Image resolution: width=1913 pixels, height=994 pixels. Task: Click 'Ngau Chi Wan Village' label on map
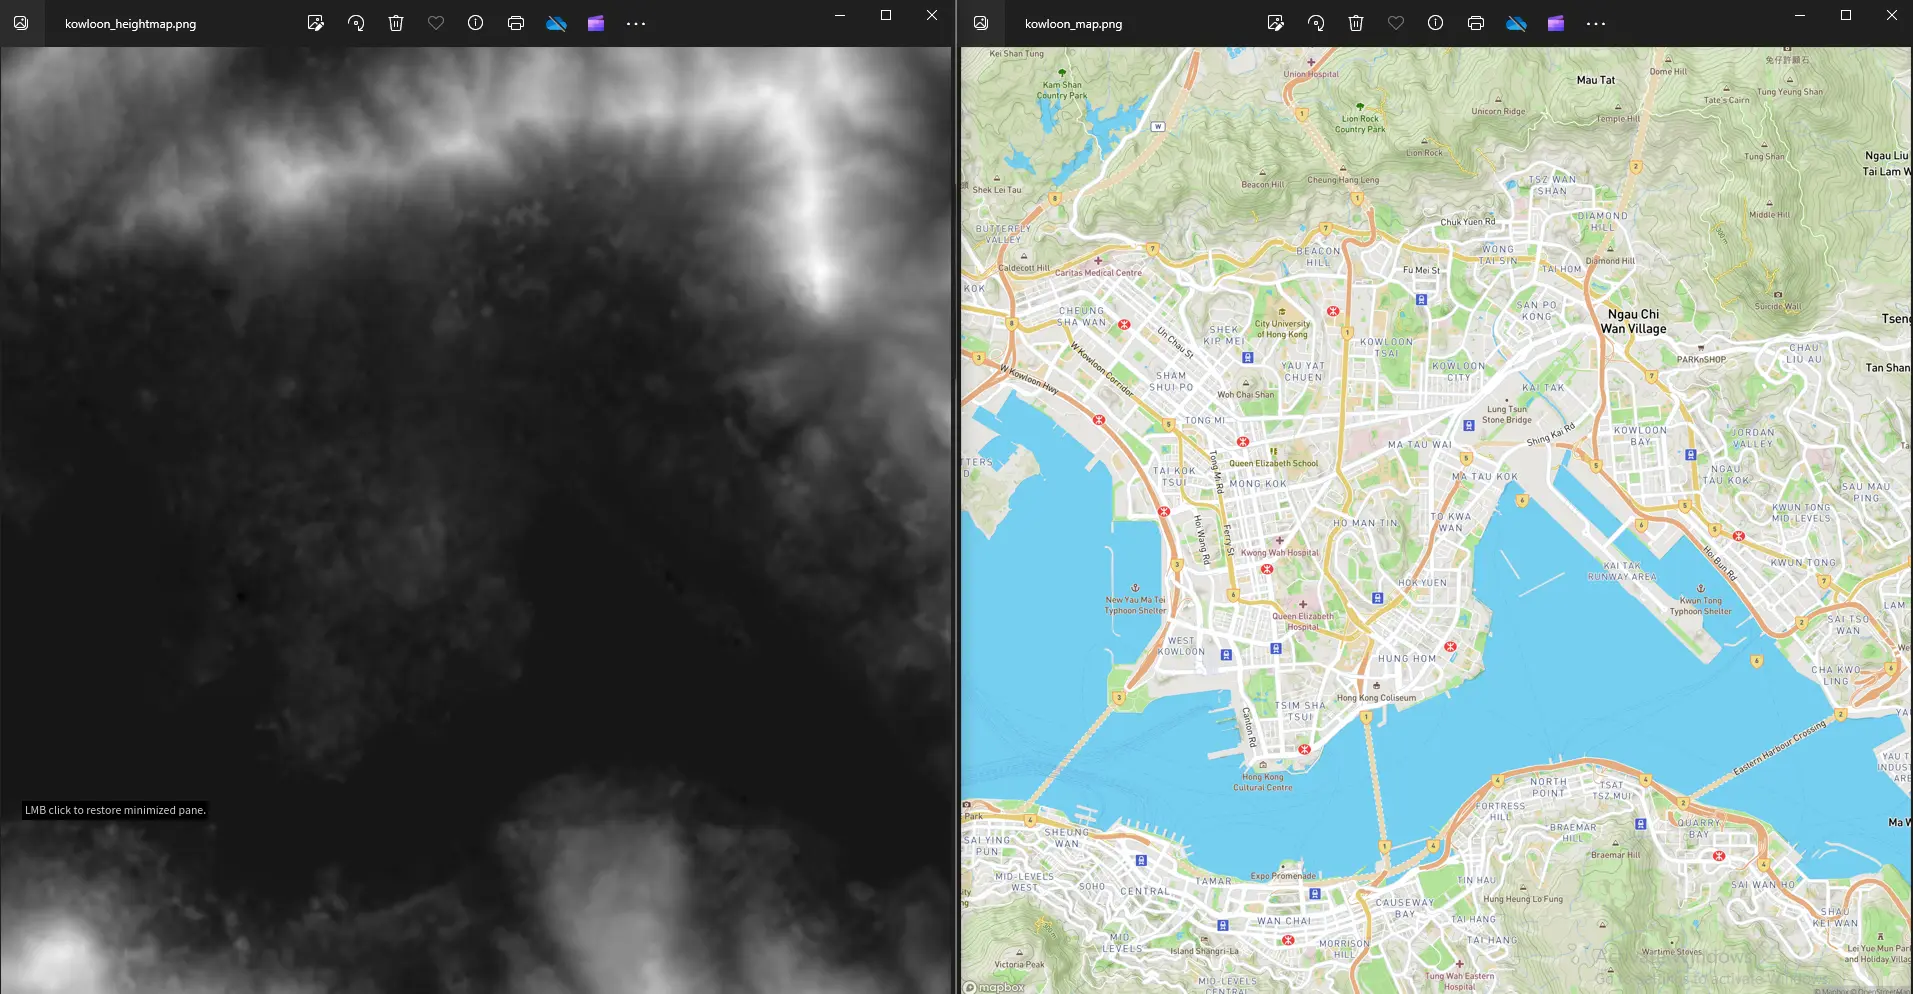click(1634, 321)
